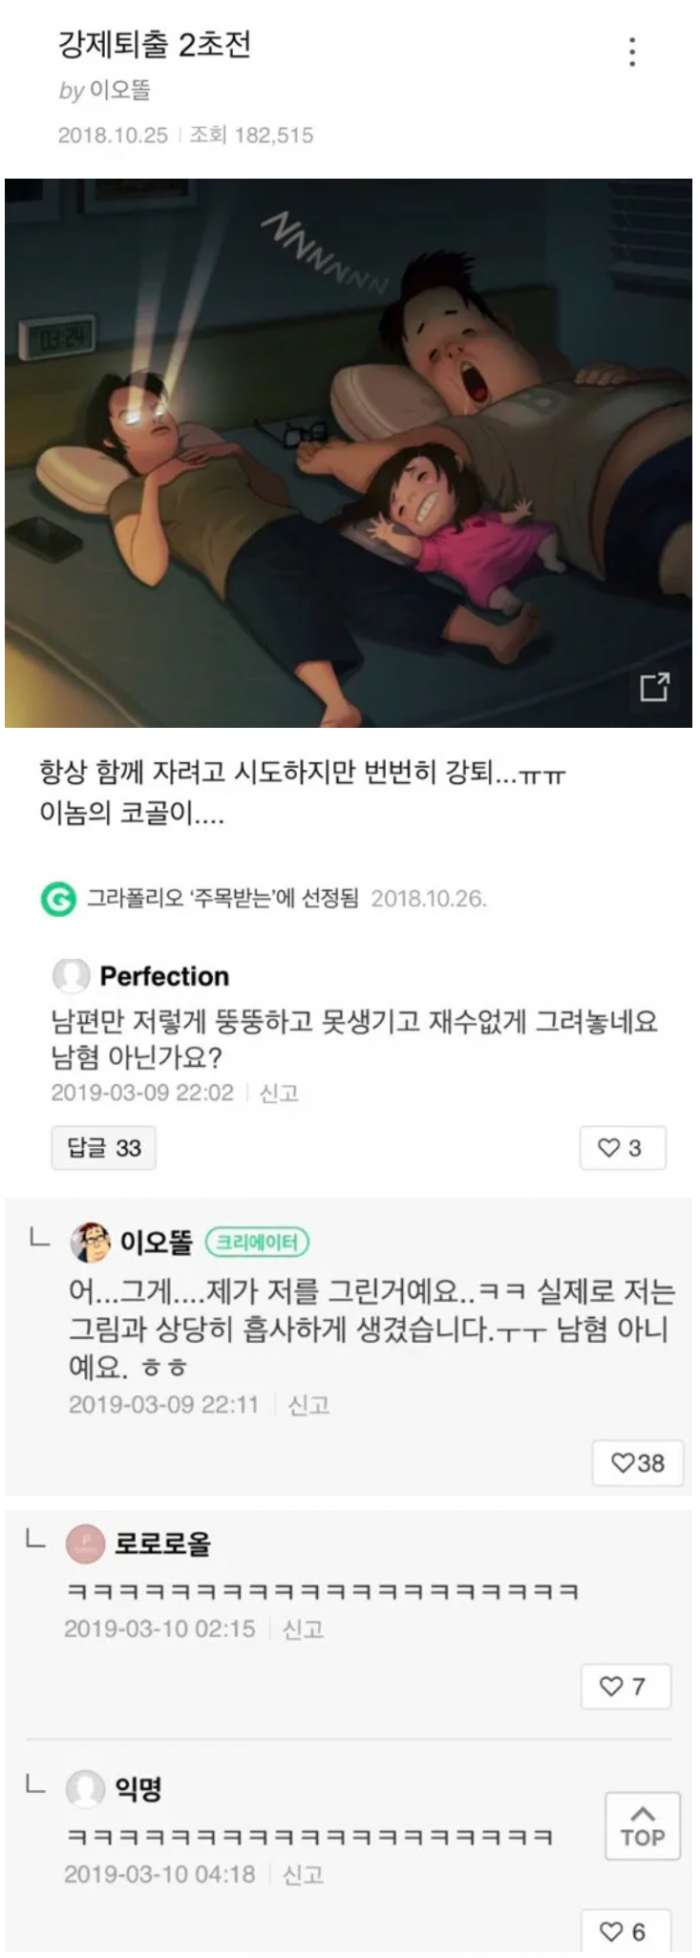Click the expand image icon on artwork
The width and height of the screenshot is (700, 1958).
654,687
